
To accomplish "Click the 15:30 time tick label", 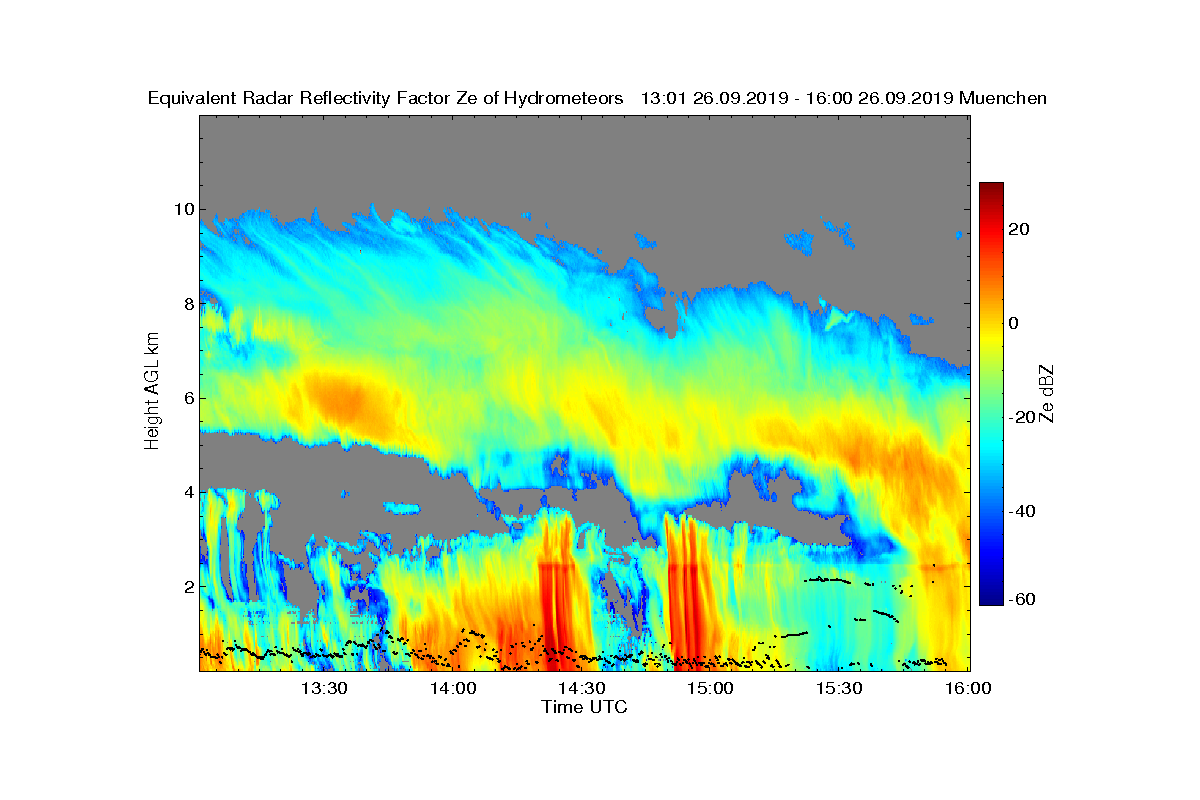I will coord(838,688).
